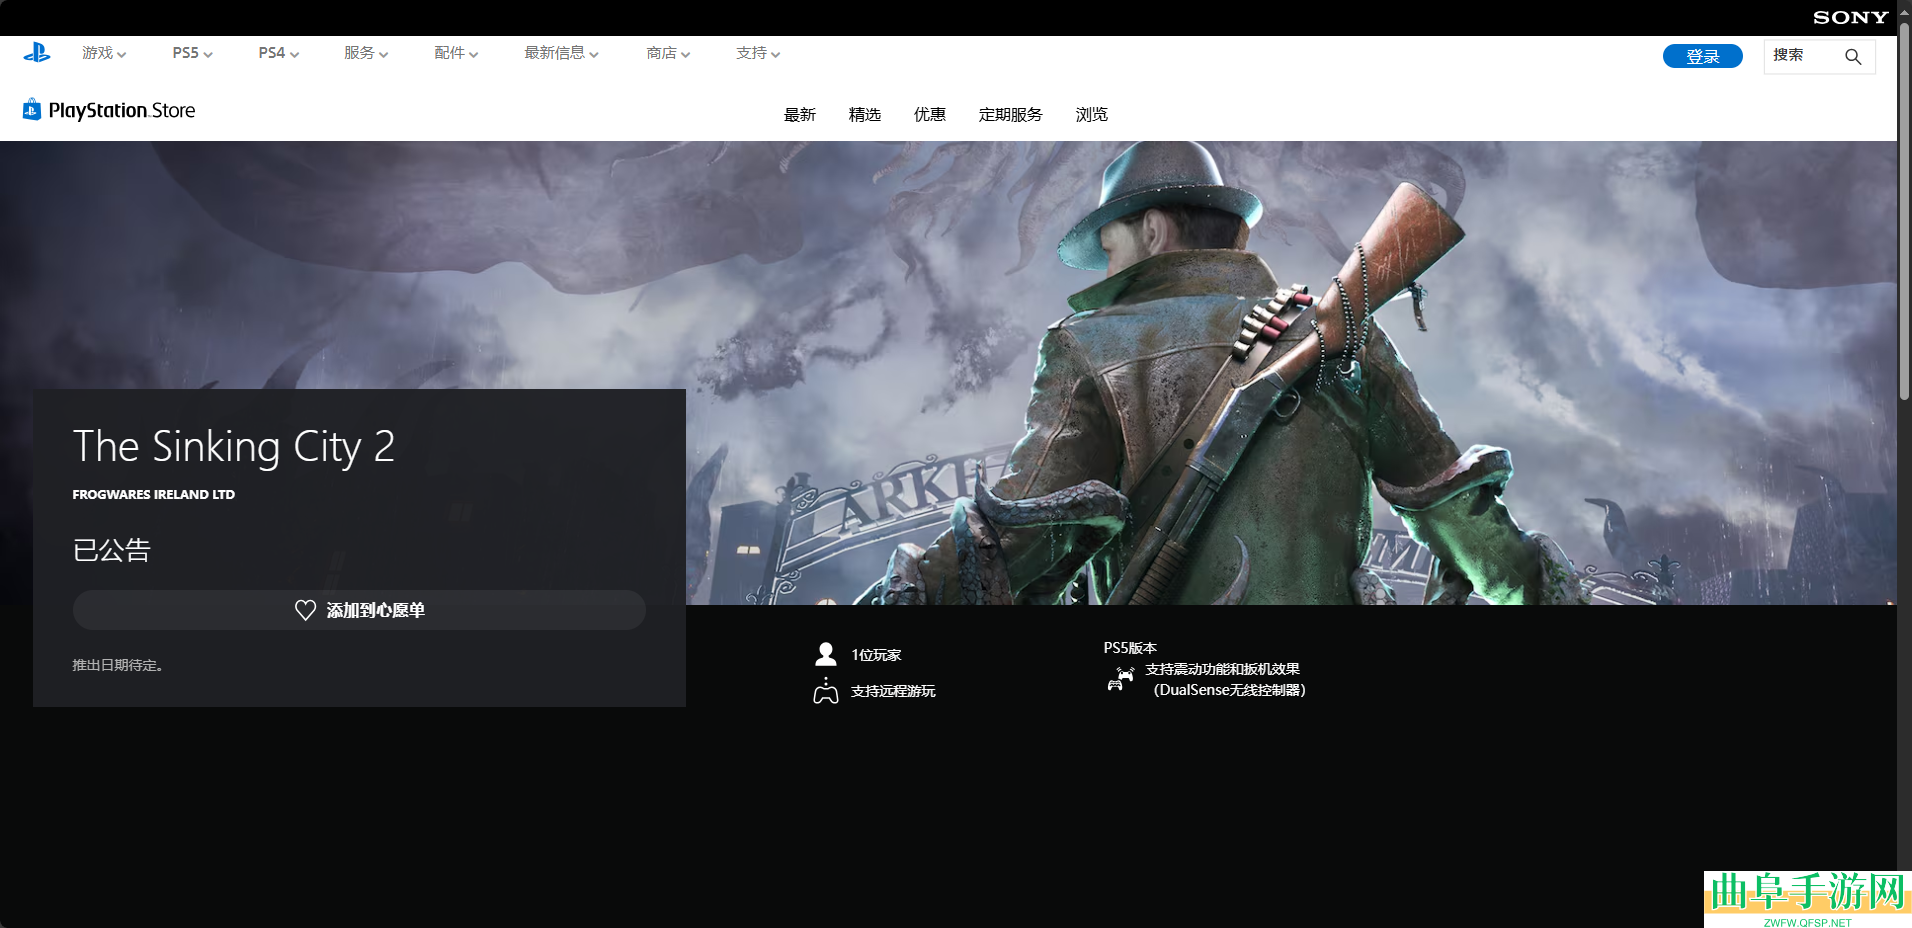Open the PlayStation Store home link
This screenshot has height=928, width=1912.
pos(109,110)
